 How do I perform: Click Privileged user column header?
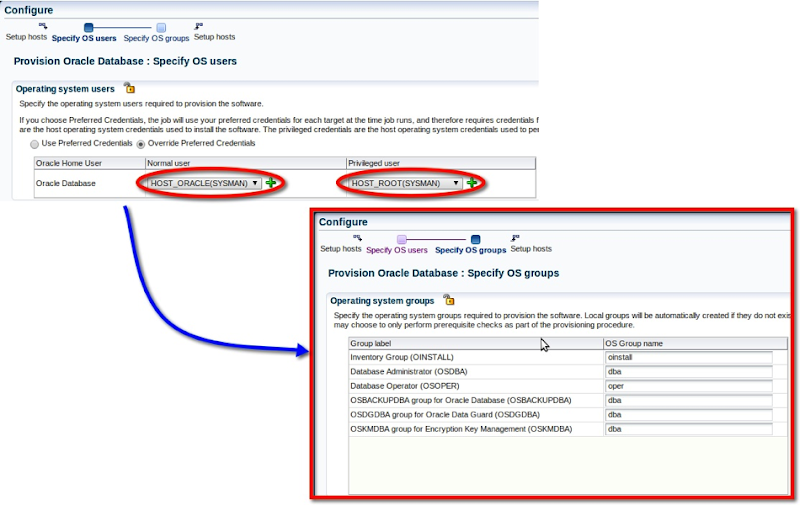[441, 163]
